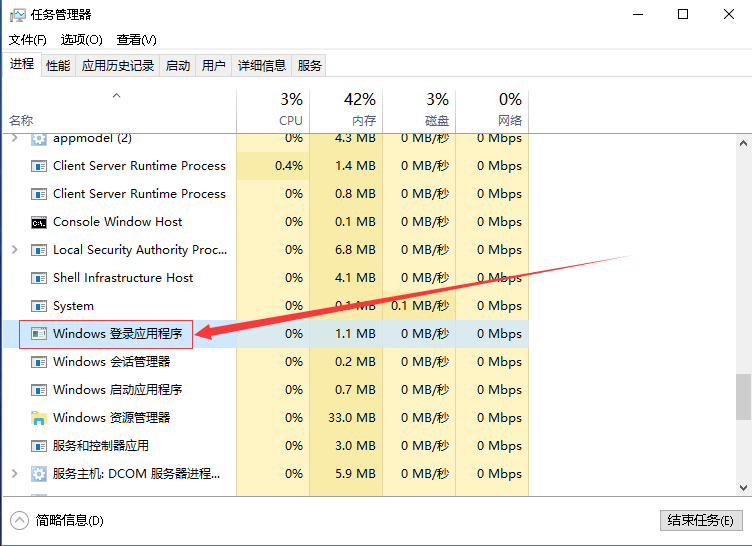Click the Windows 会话管理器 icon

pos(39,362)
